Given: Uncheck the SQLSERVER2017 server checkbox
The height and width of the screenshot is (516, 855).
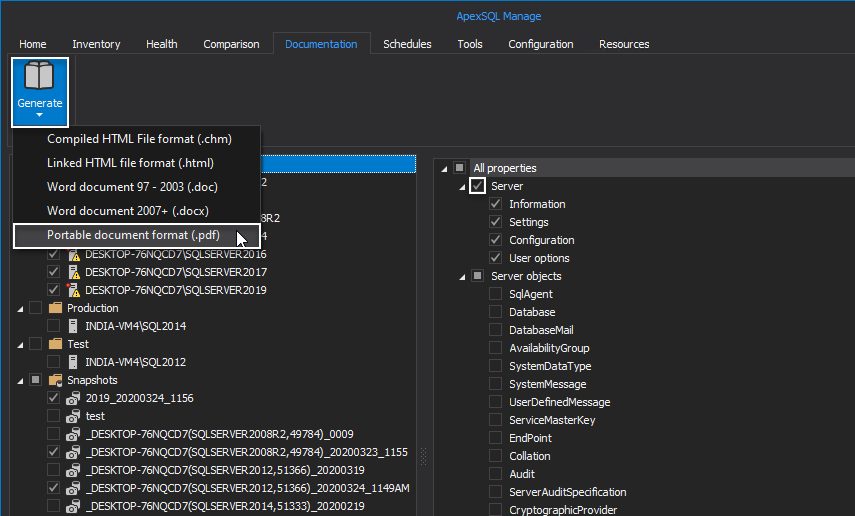Looking at the screenshot, I should [53, 272].
